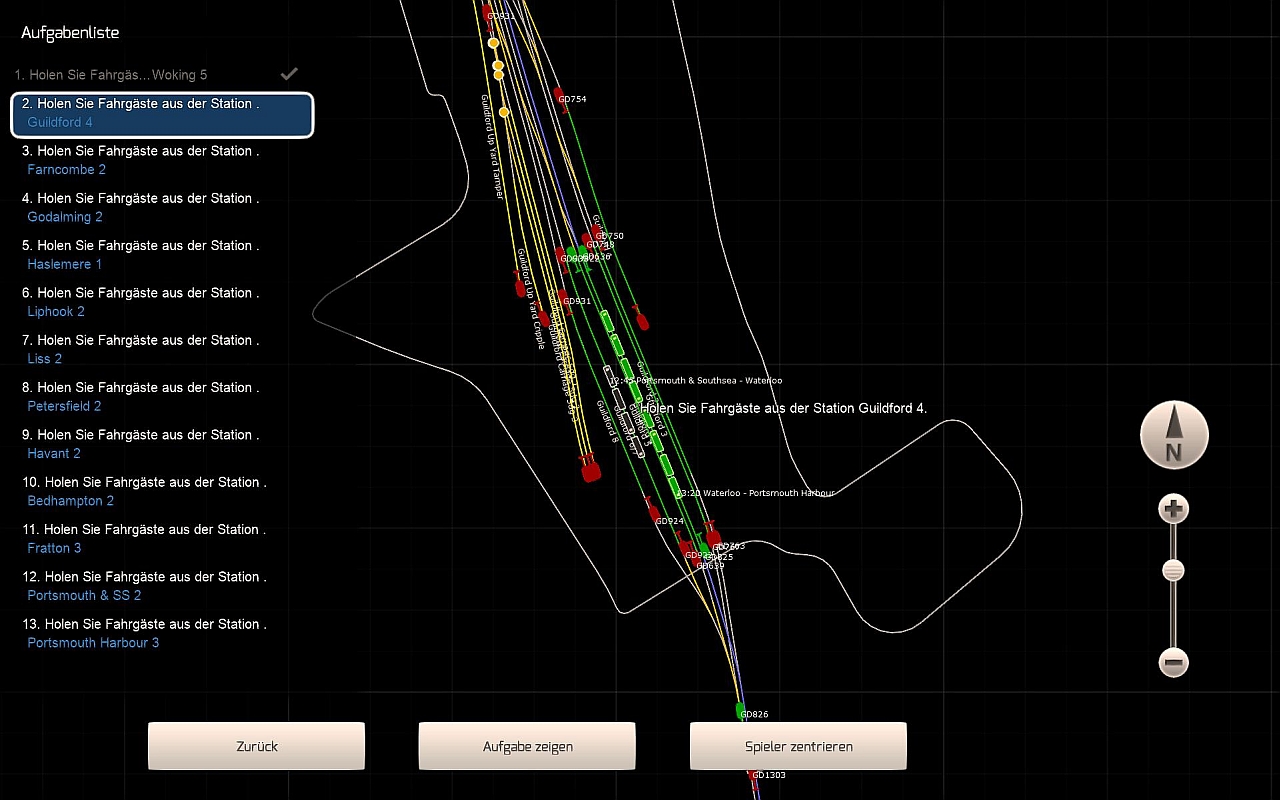Image resolution: width=1280 pixels, height=800 pixels.
Task: Click the GD750 signal label
Action: click(x=609, y=236)
